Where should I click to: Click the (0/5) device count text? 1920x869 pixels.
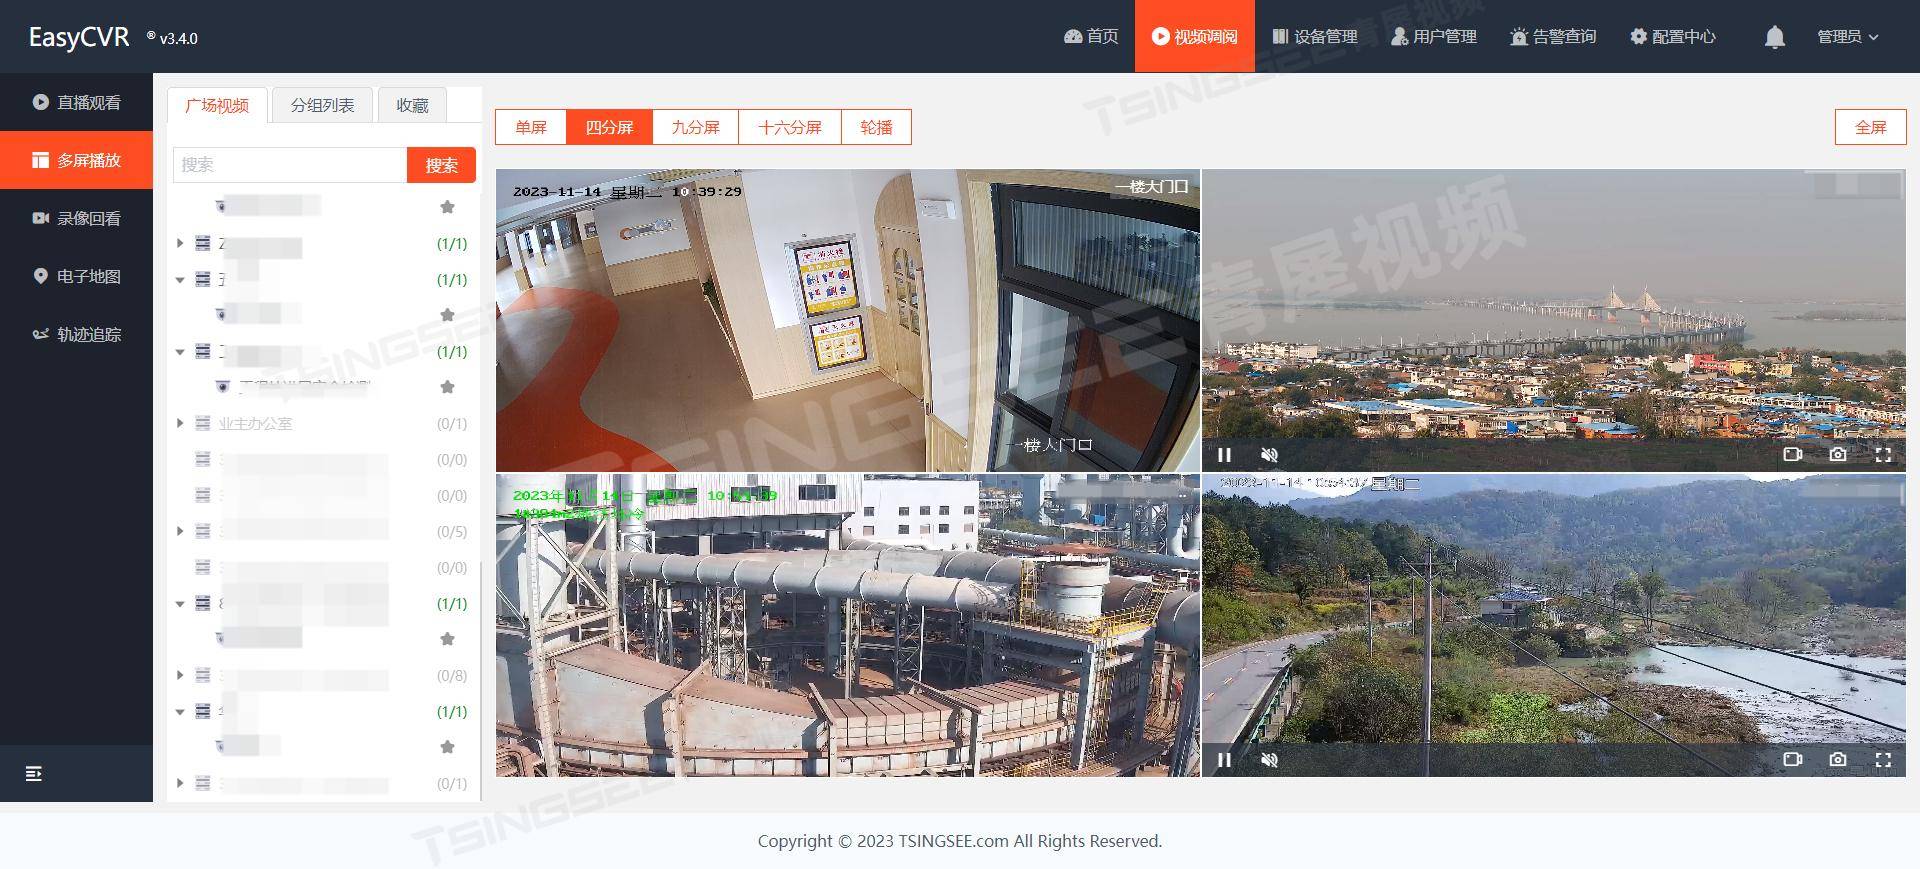click(452, 531)
